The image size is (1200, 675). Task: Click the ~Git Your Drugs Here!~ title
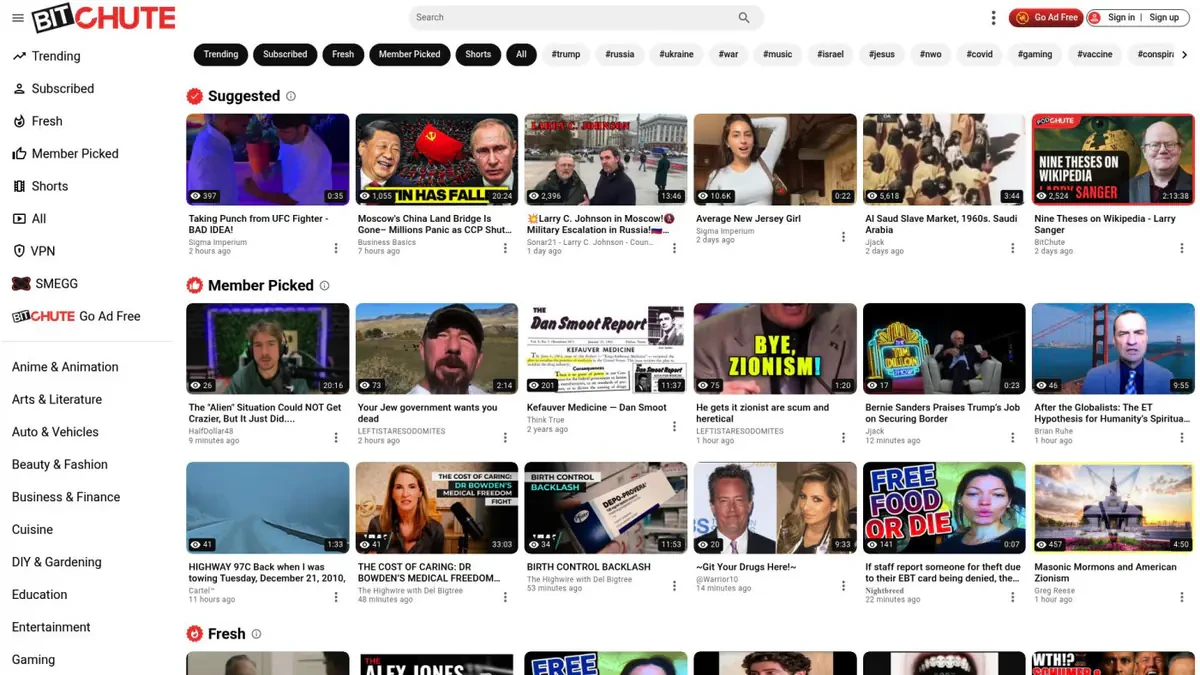[746, 567]
